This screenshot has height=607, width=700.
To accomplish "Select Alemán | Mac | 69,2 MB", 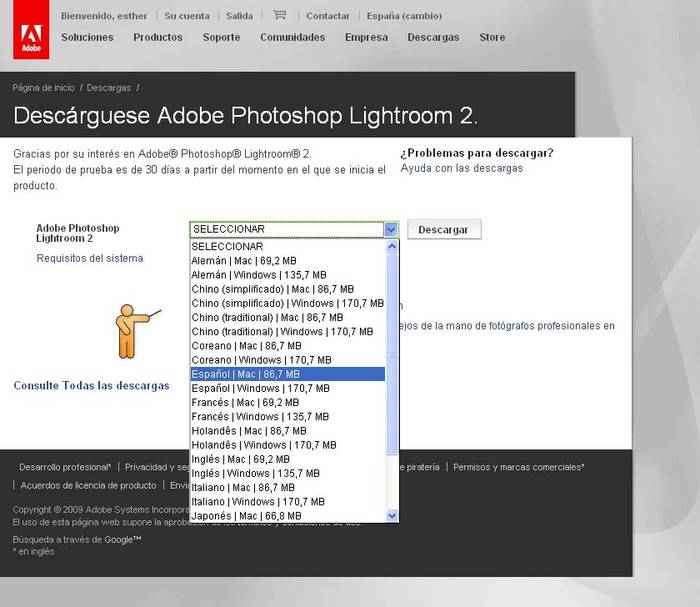I will pos(288,261).
